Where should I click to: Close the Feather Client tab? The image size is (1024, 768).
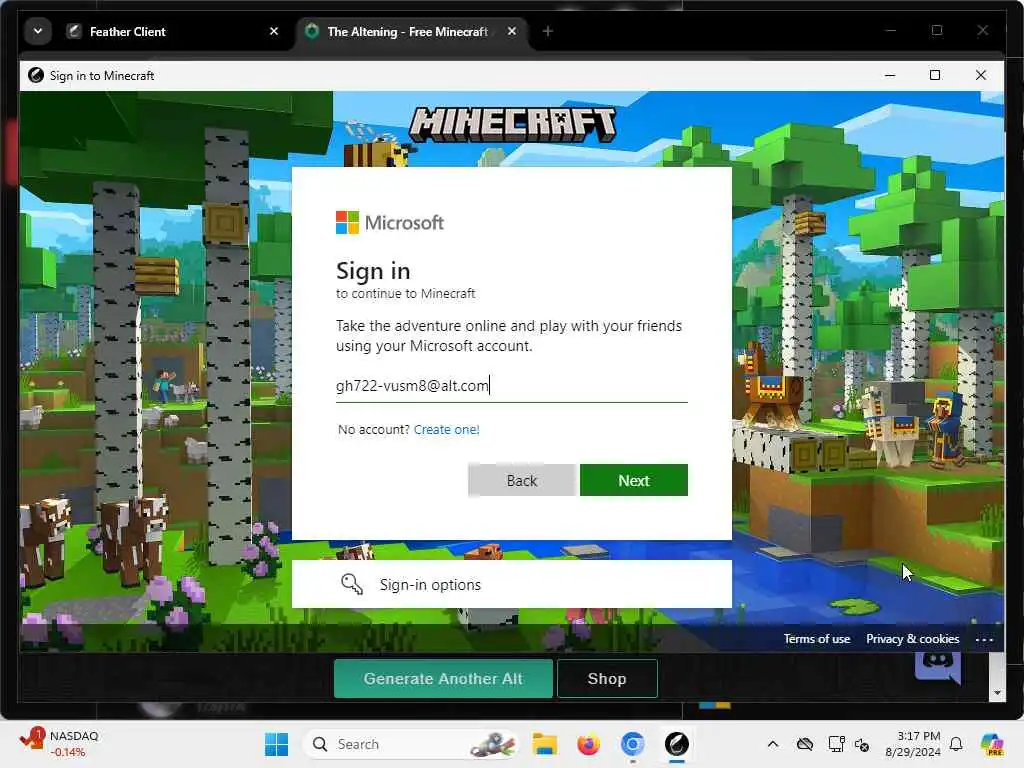tap(274, 31)
